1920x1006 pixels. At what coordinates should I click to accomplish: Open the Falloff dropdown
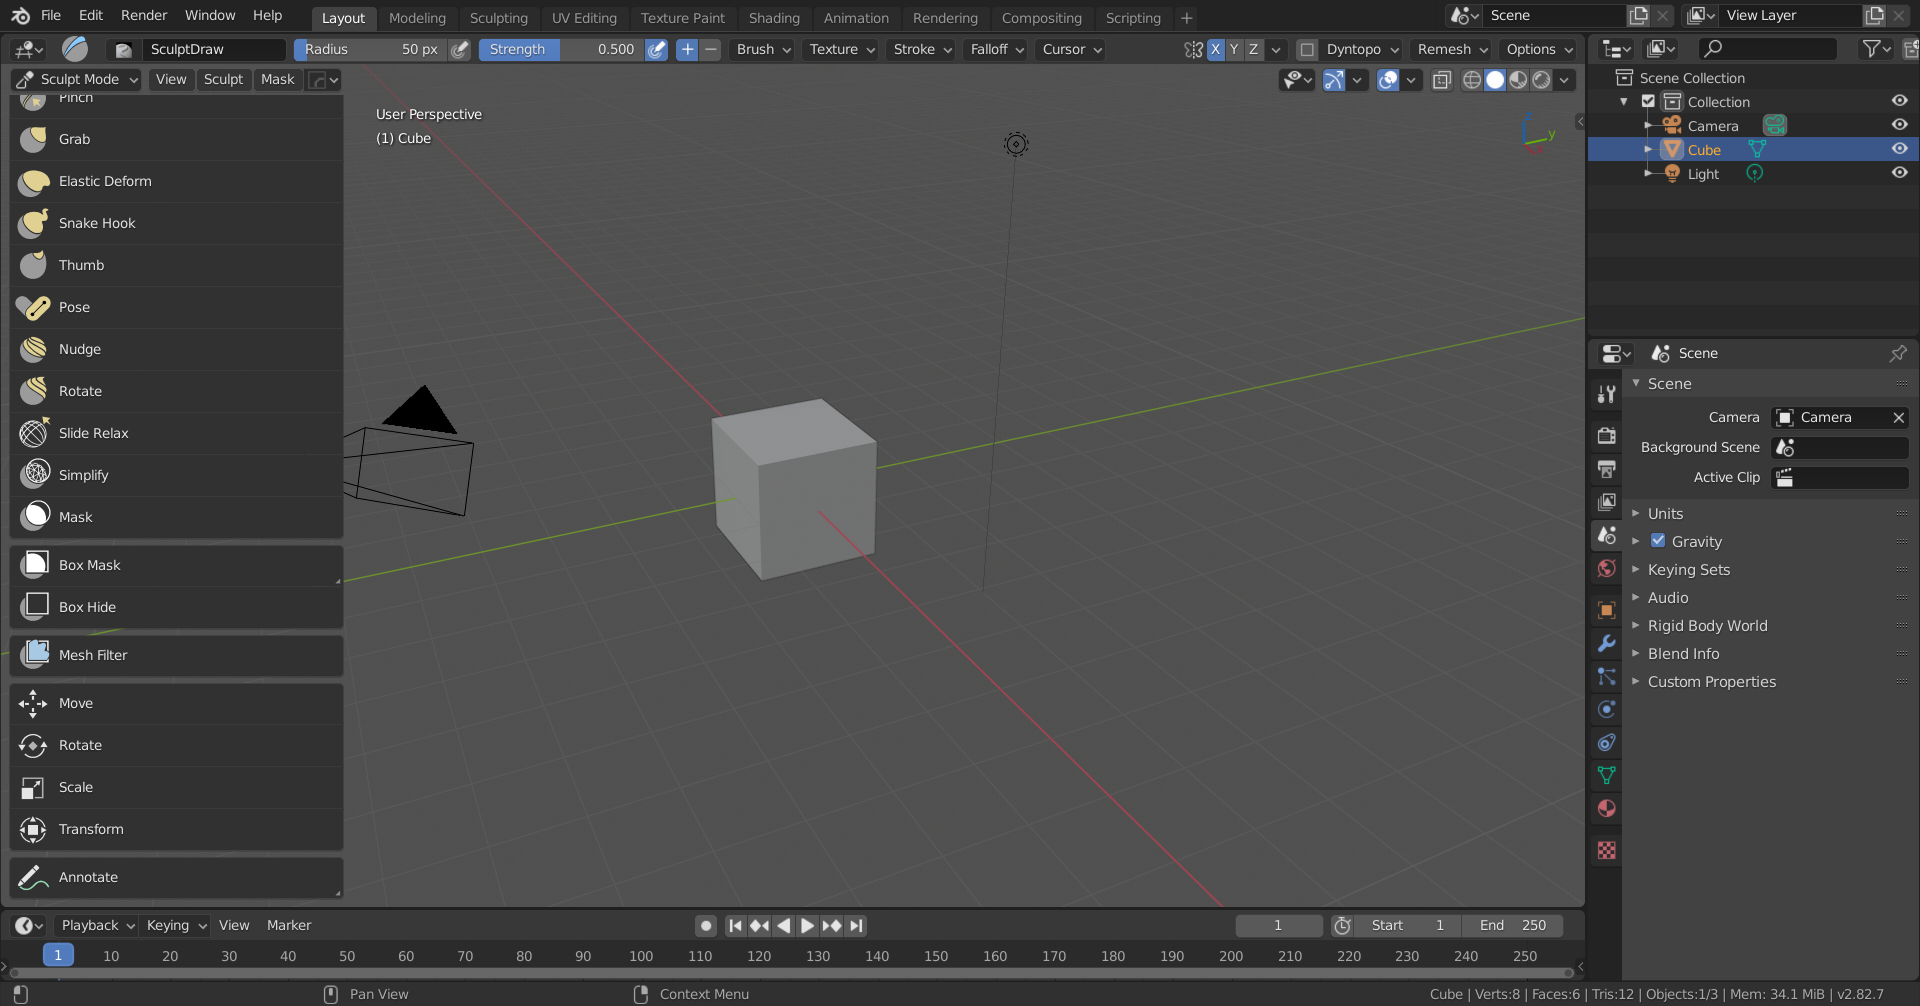994,49
